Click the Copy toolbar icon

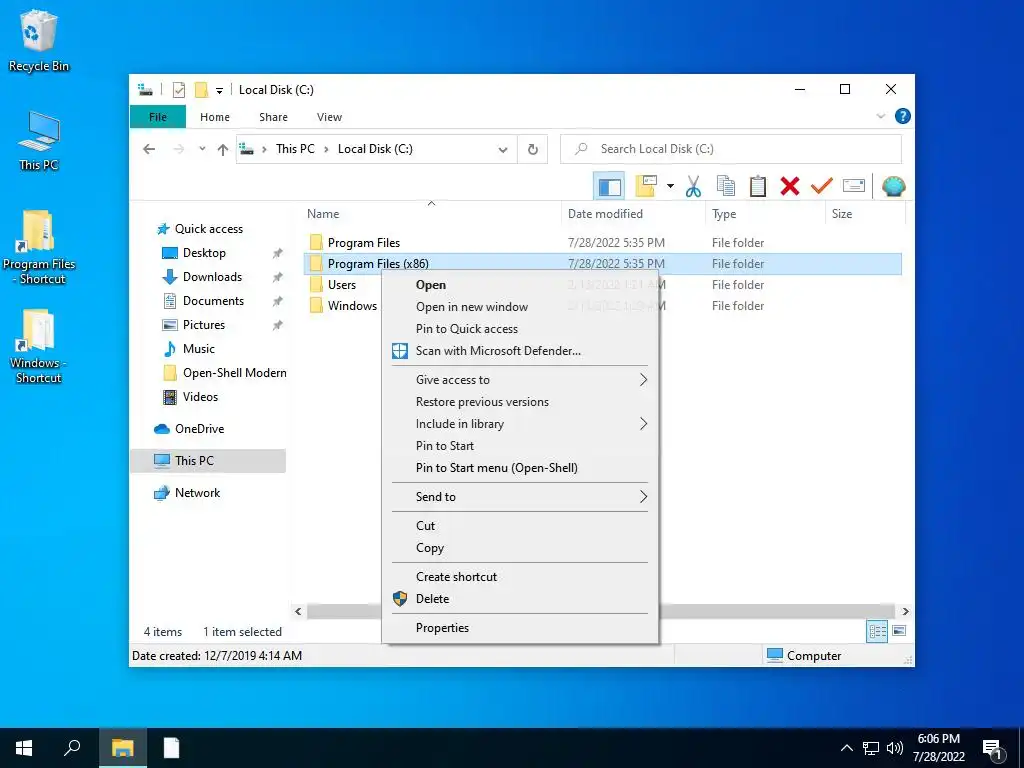tap(726, 187)
